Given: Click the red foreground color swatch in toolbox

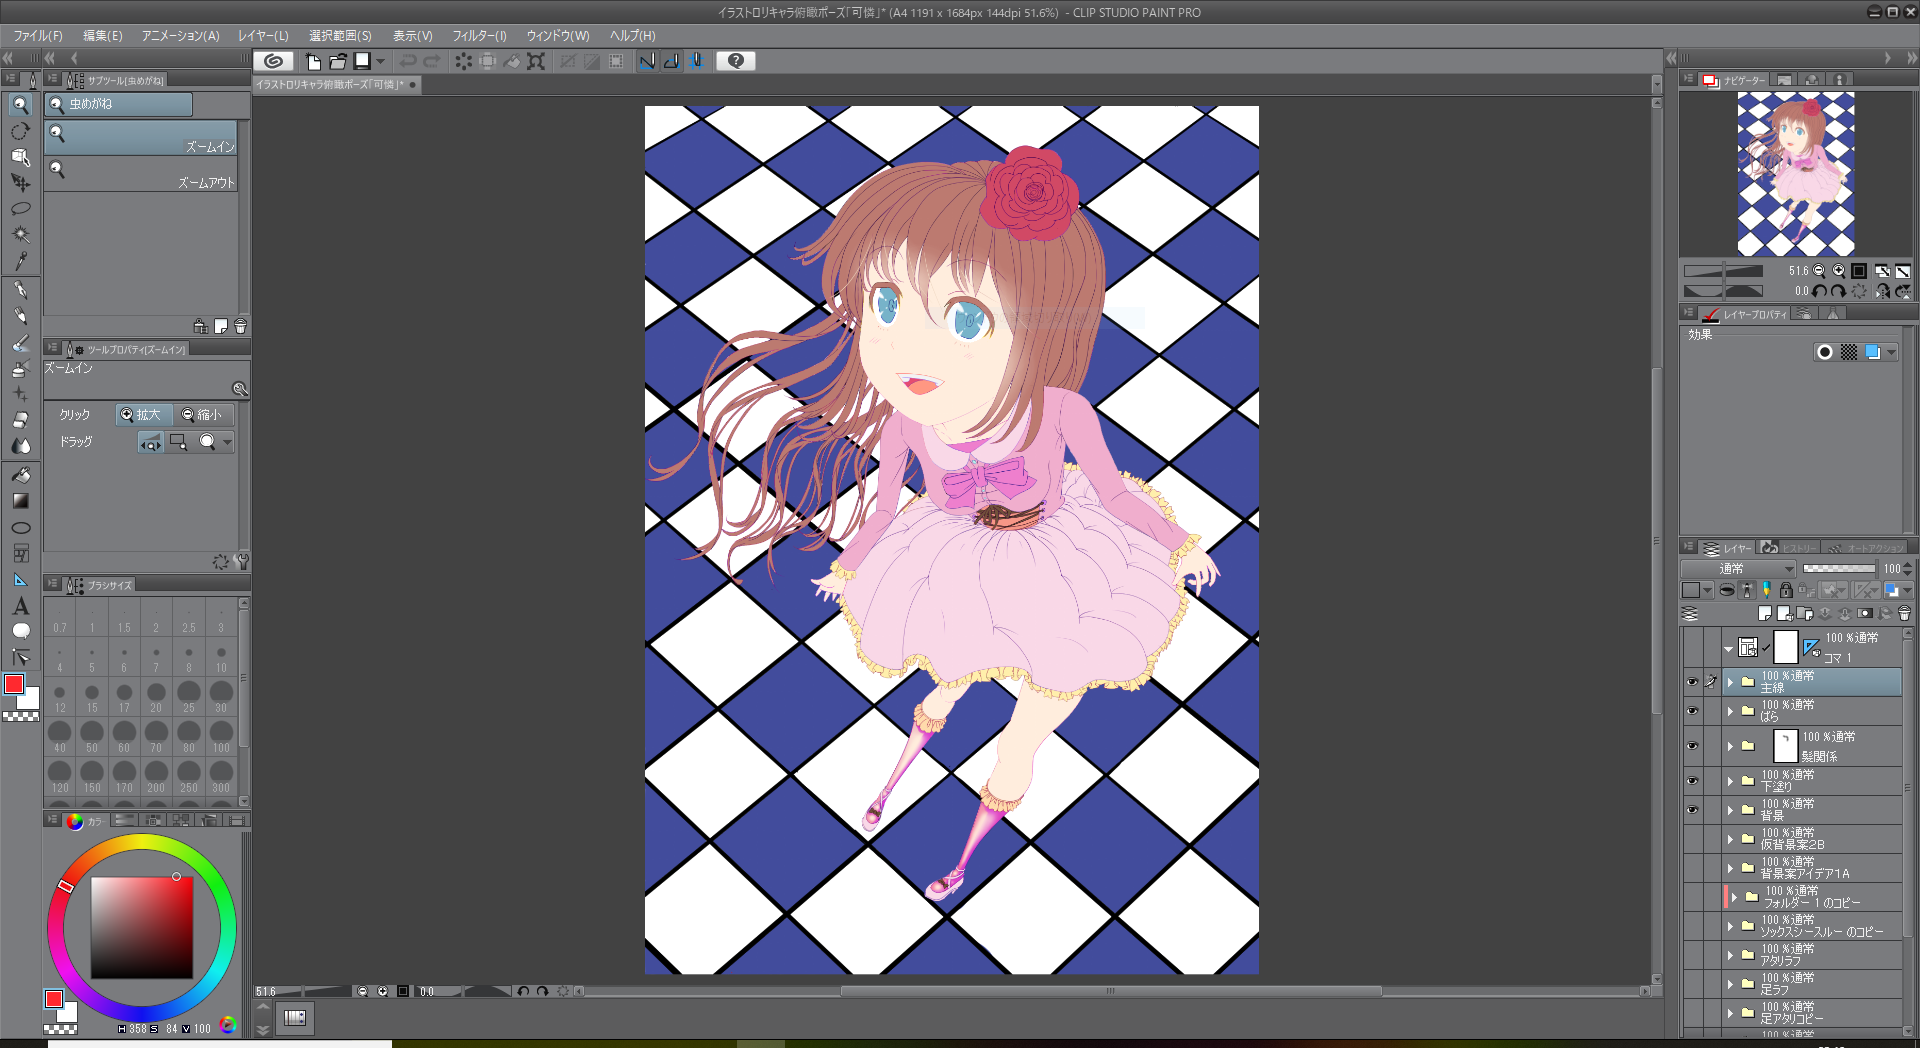Looking at the screenshot, I should click(x=14, y=684).
